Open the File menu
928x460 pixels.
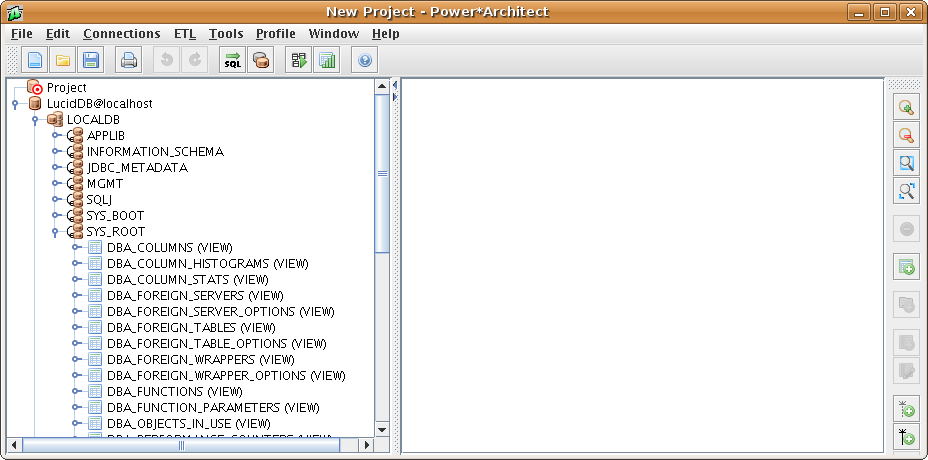click(22, 34)
